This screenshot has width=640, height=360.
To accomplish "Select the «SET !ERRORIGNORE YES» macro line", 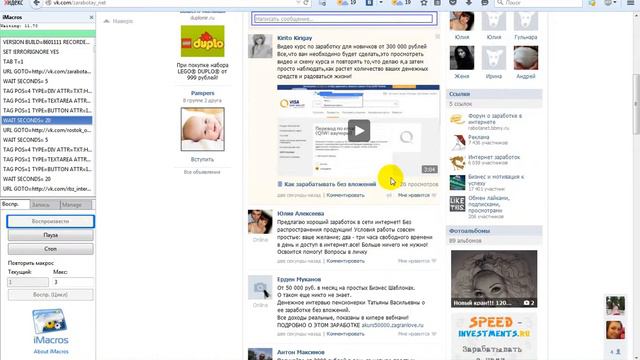I will tap(47, 52).
